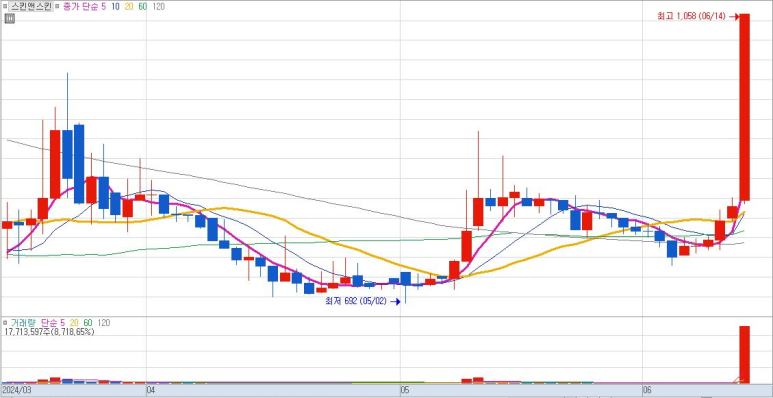
Task: Select the gray 120-day average in price legend
Action: point(159,6)
